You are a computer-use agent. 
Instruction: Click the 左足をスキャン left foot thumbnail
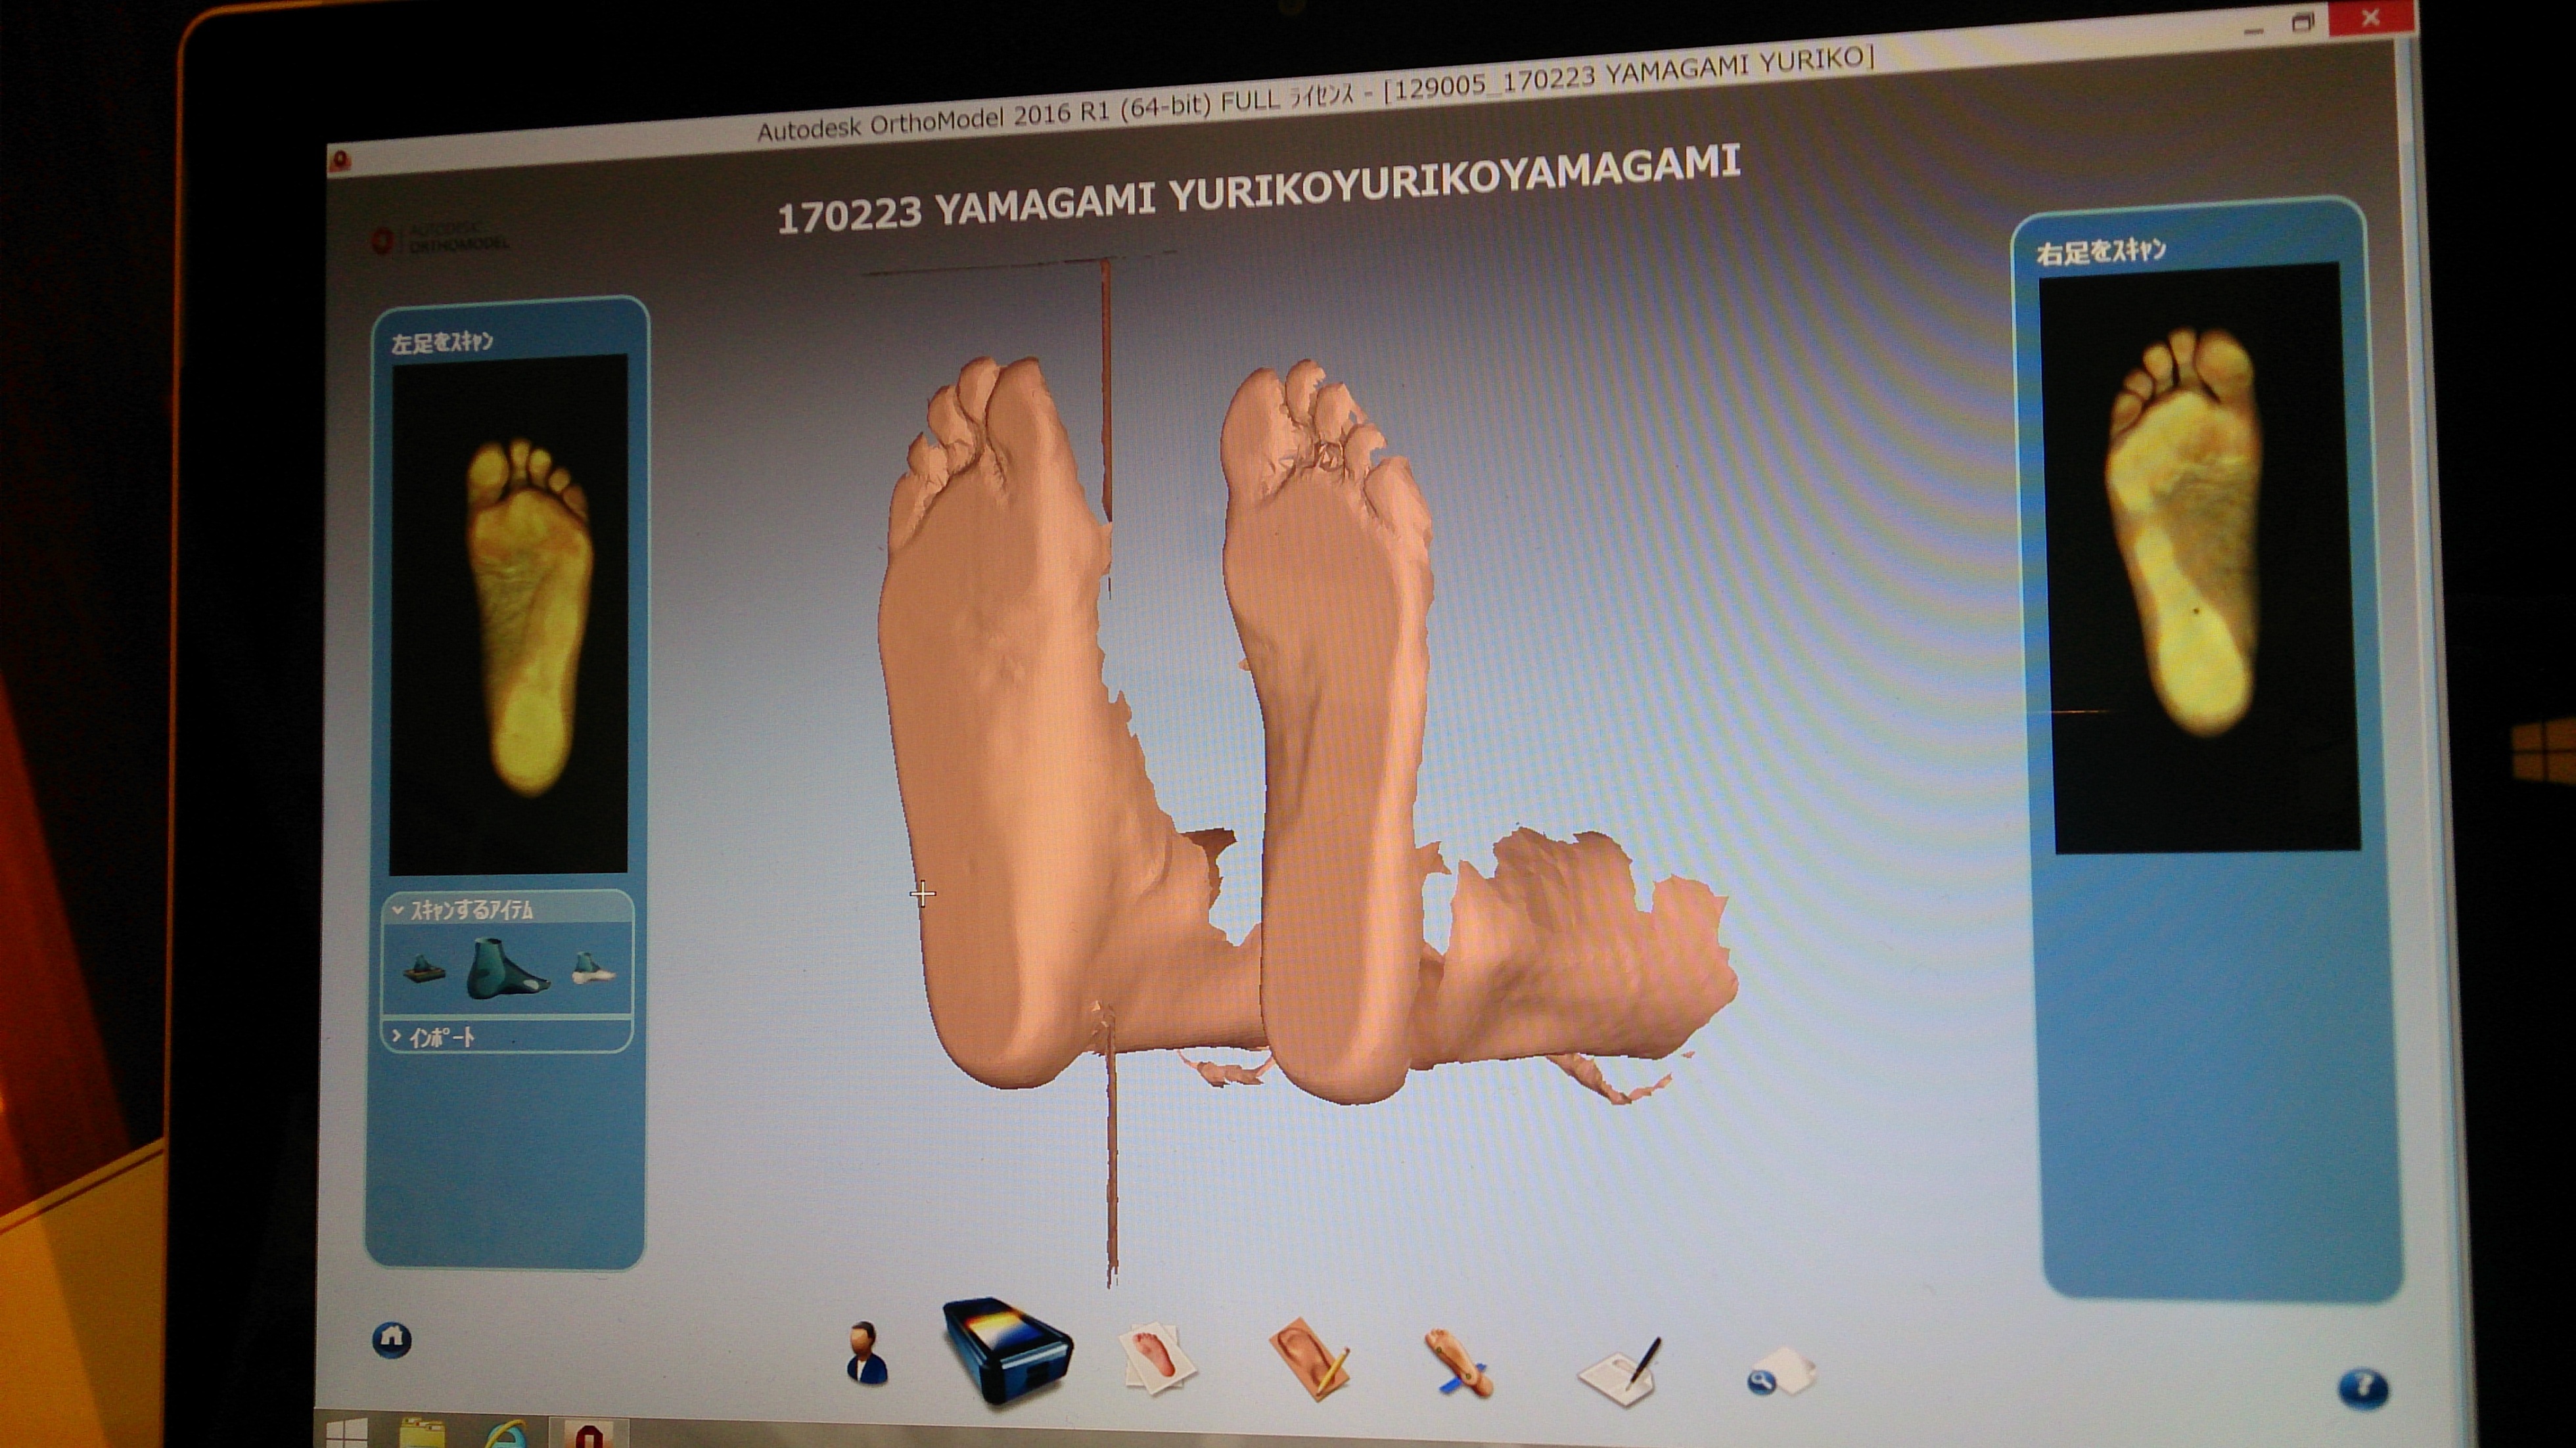[x=508, y=614]
